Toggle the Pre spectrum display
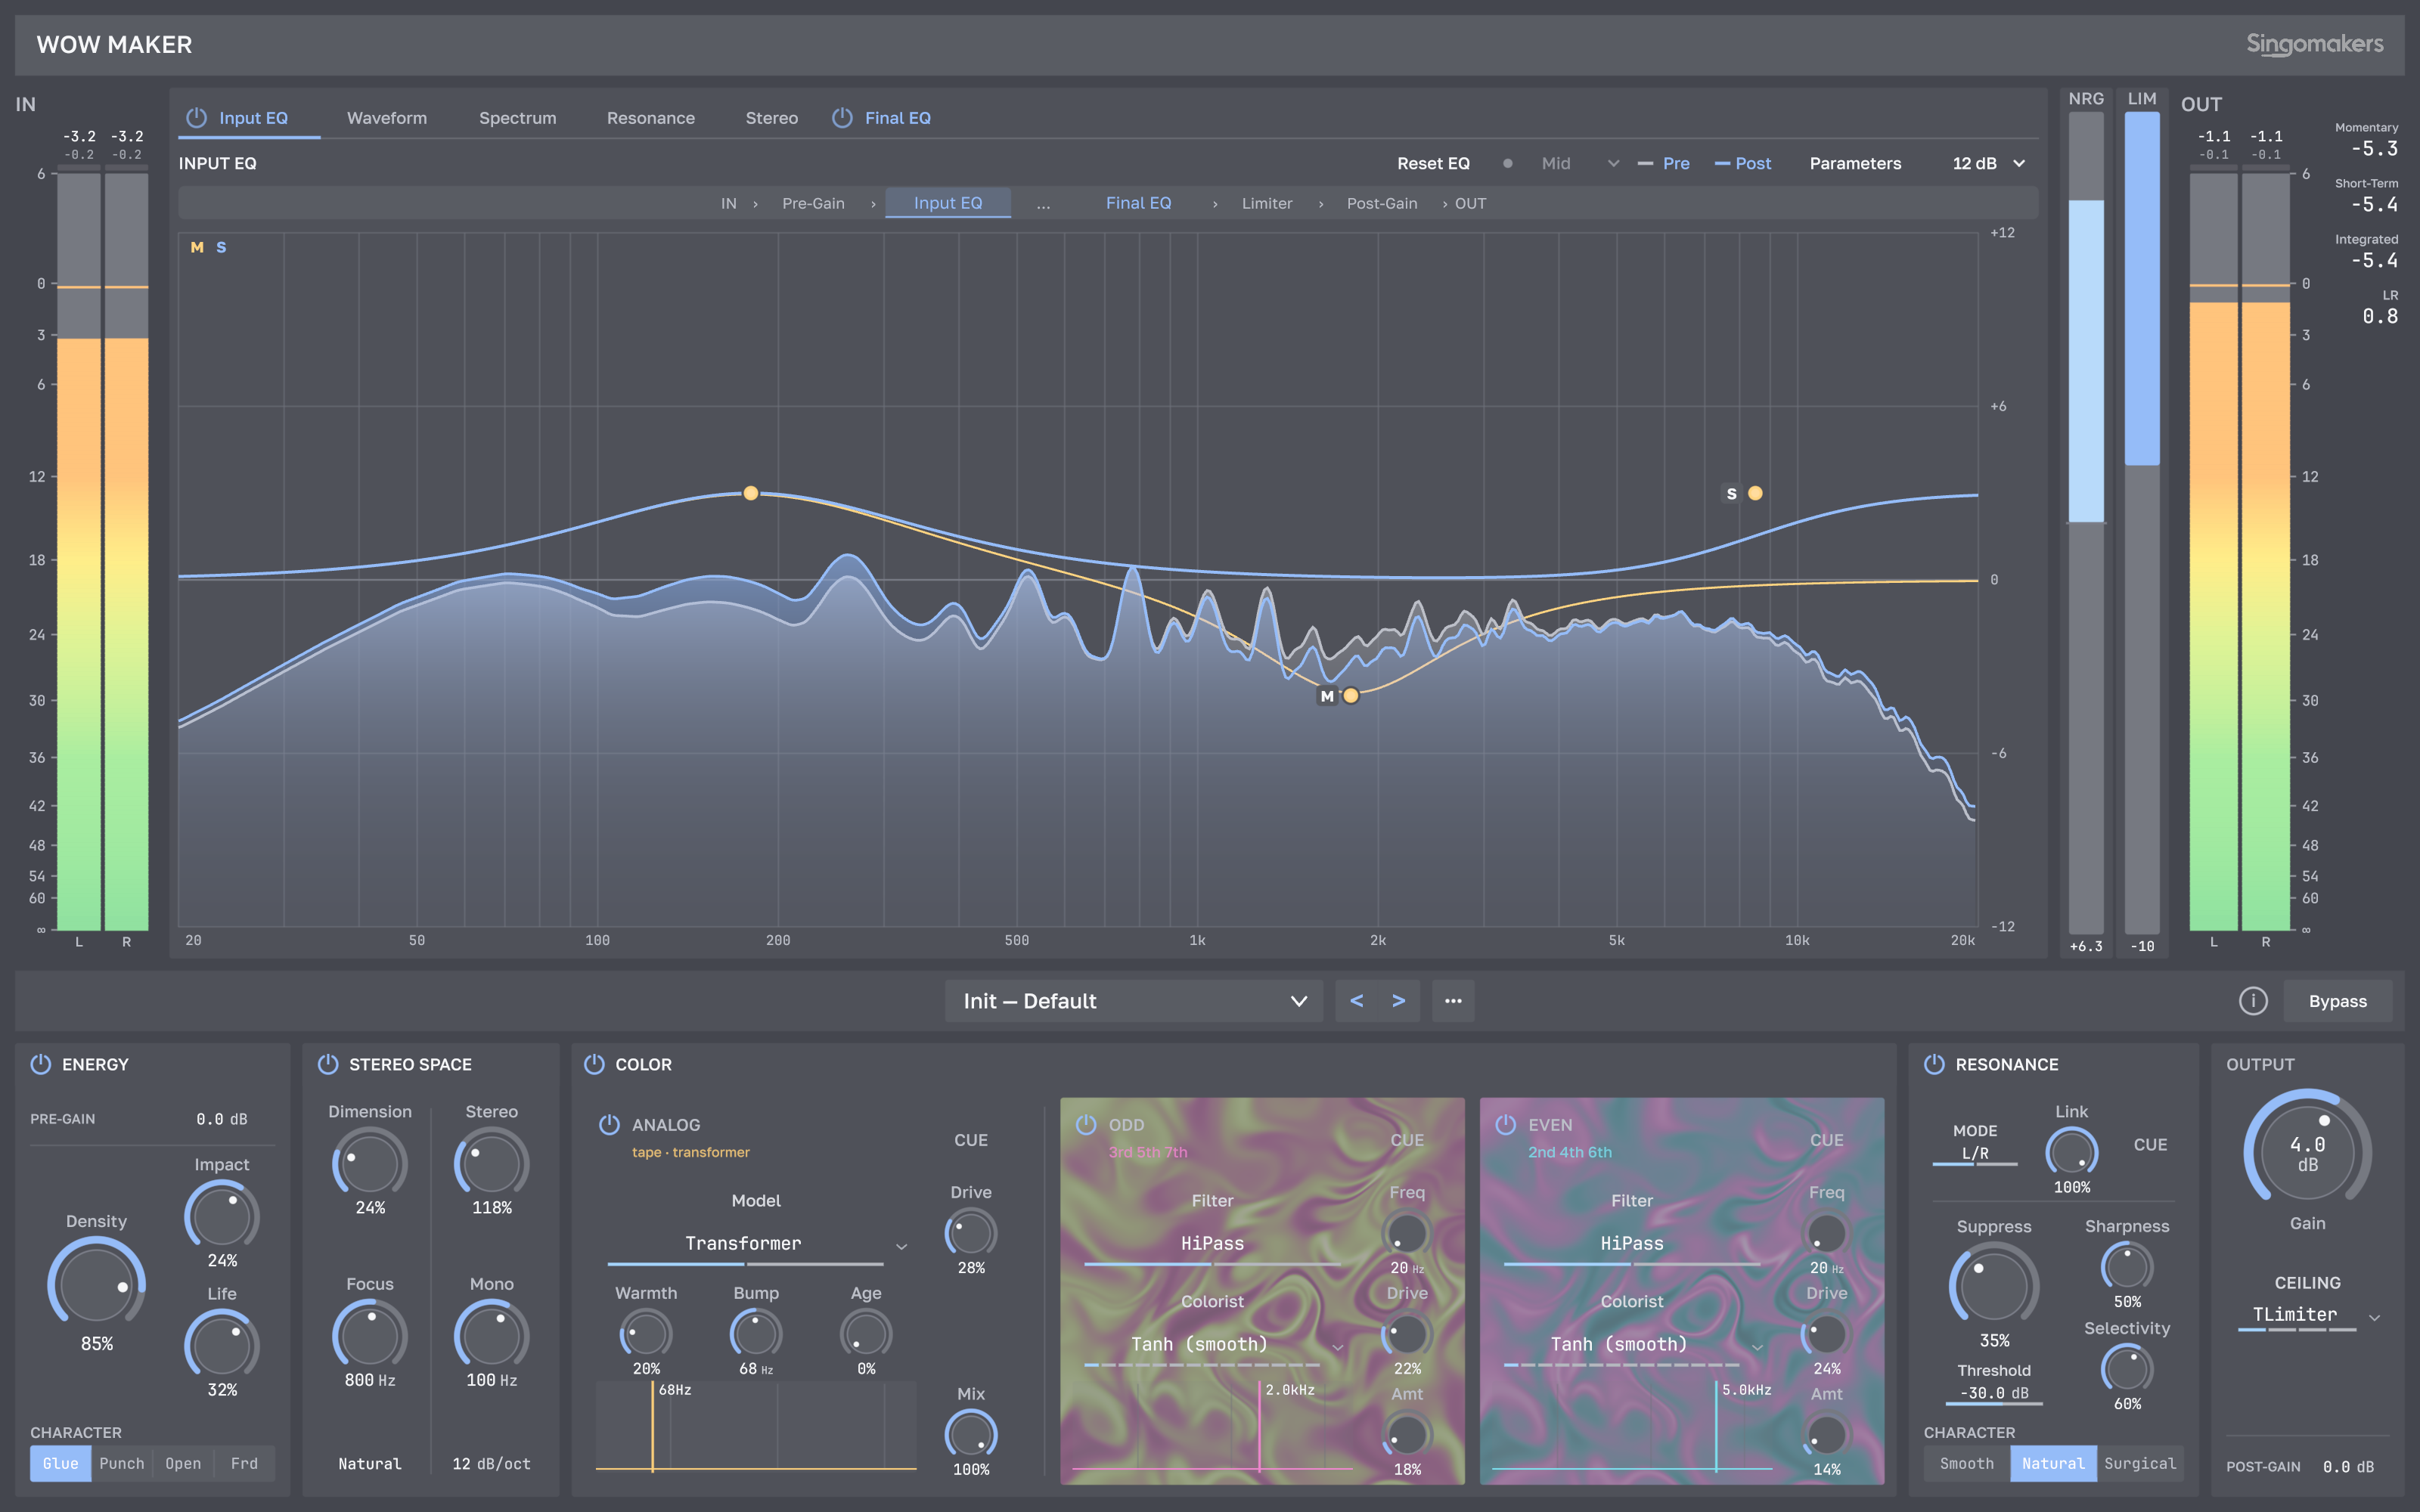The image size is (2420, 1512). pos(1664,163)
